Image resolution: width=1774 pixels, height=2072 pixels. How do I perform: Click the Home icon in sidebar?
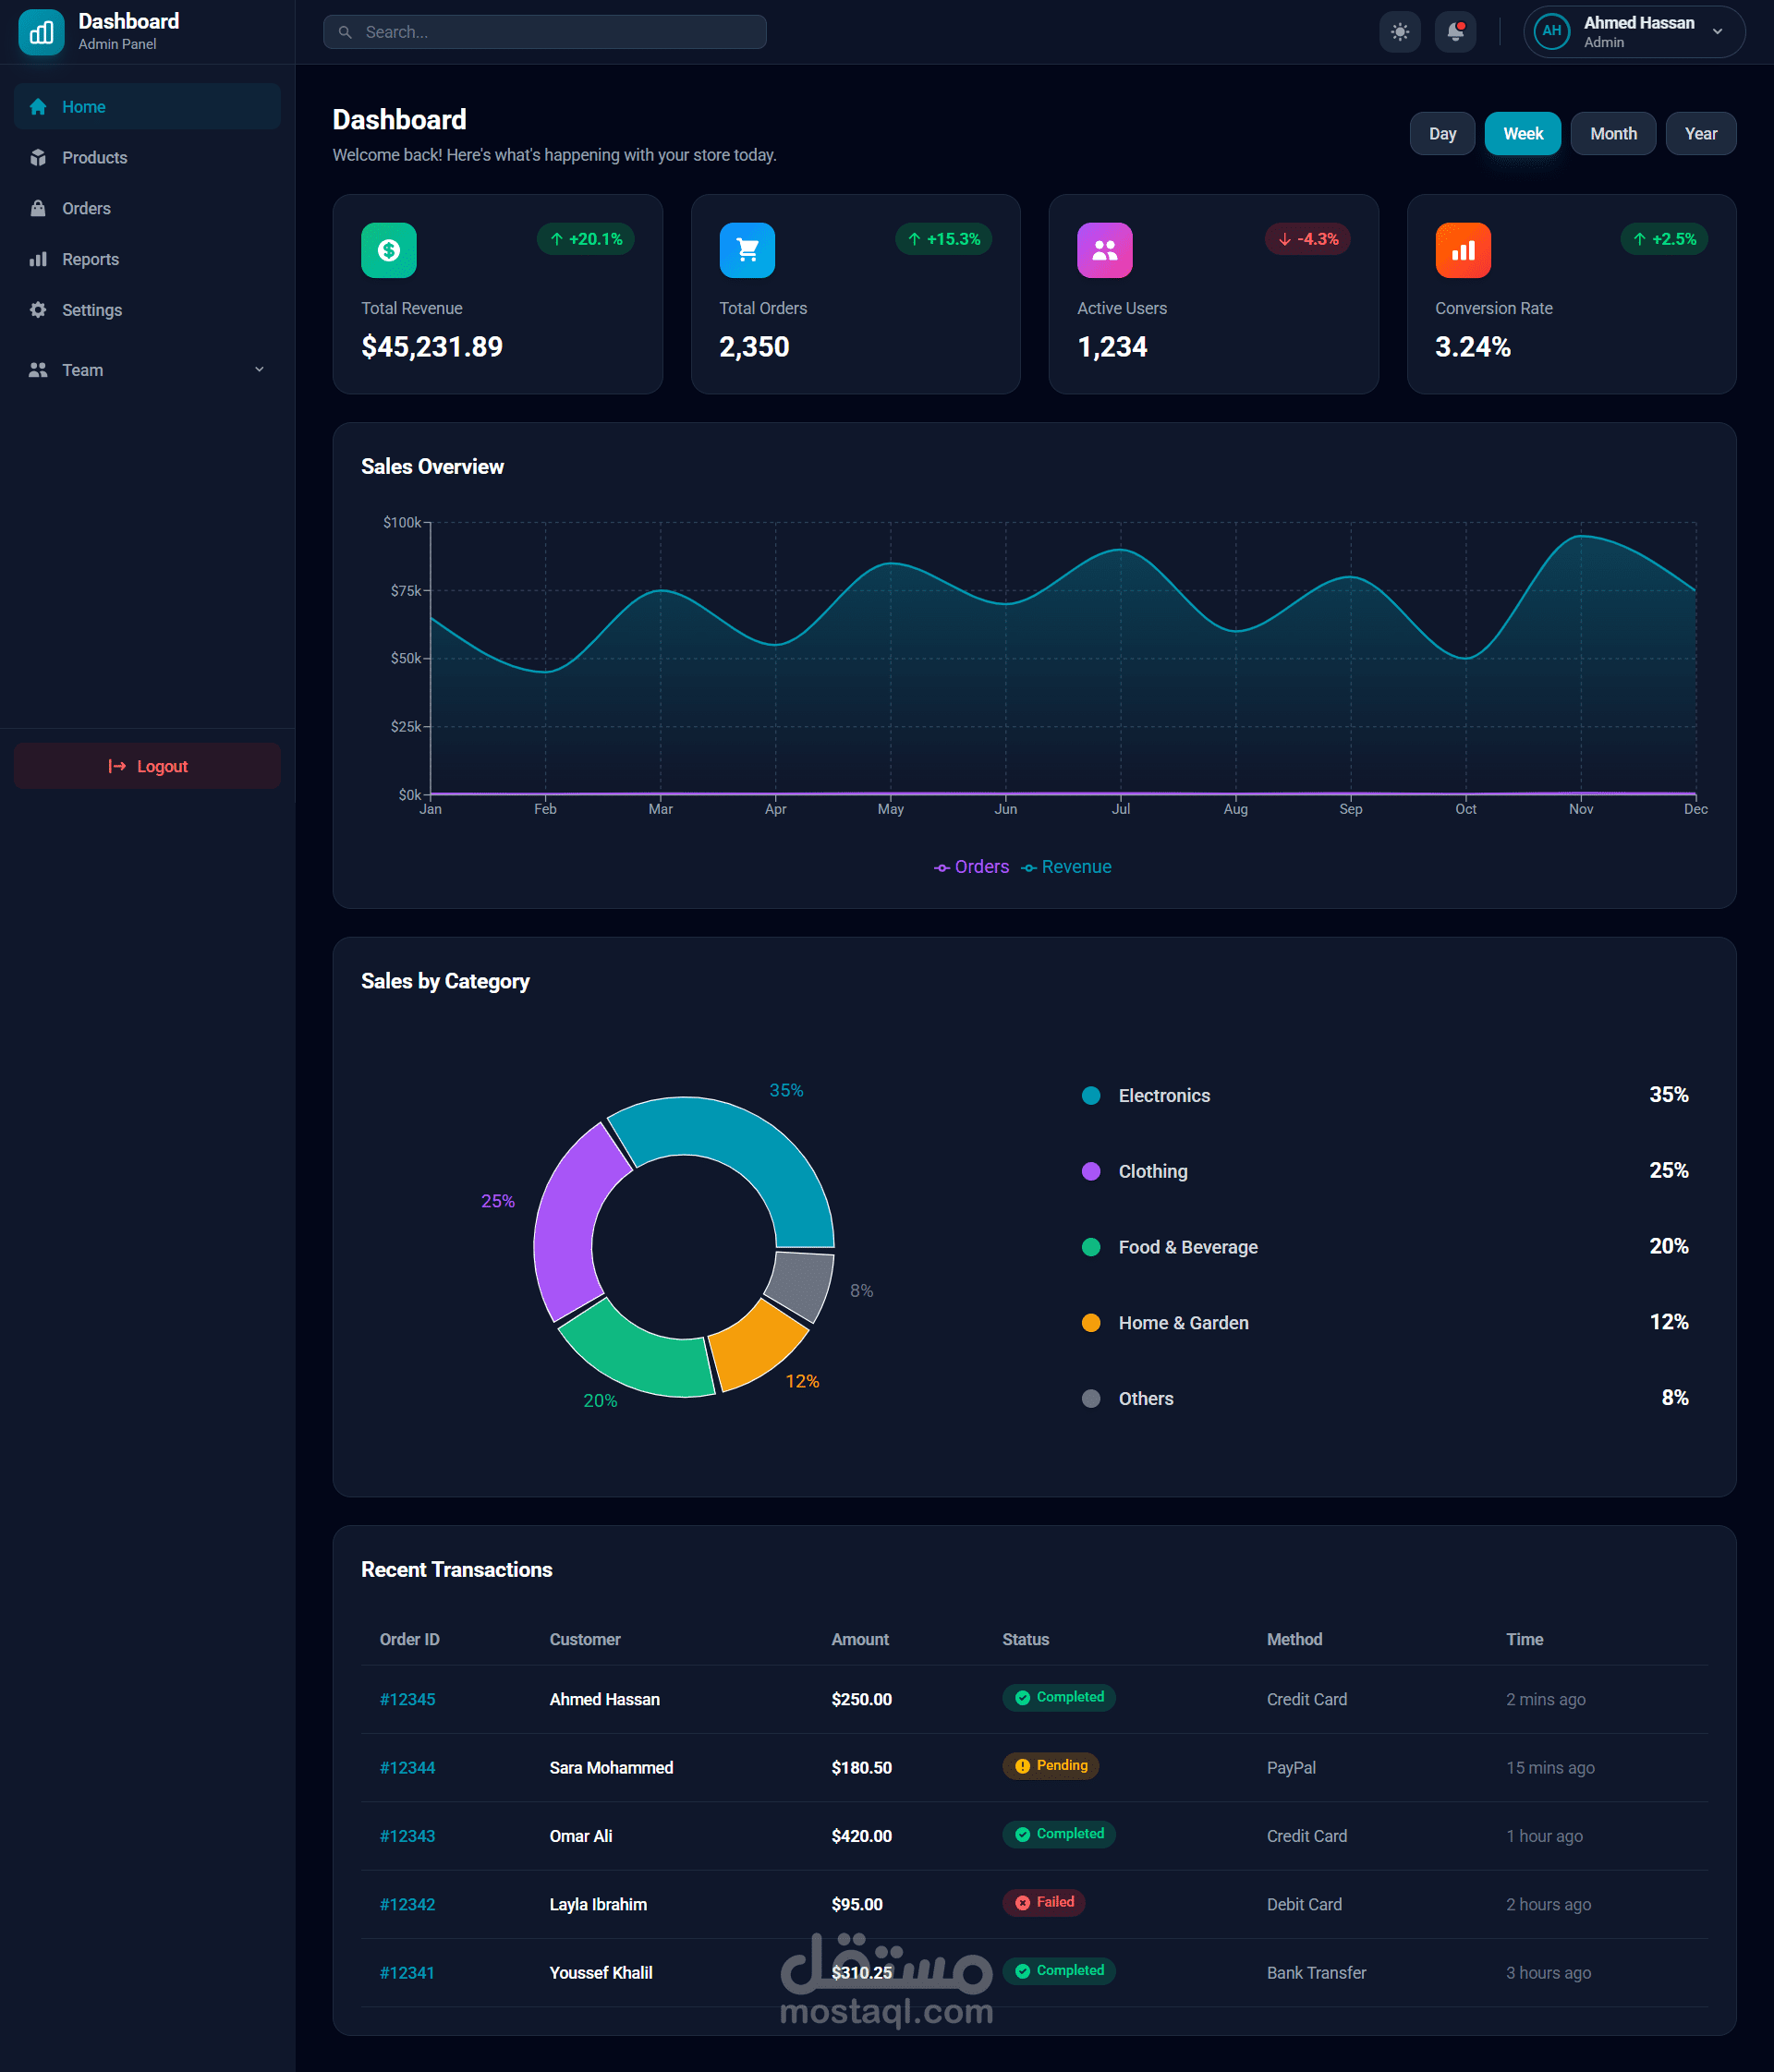click(x=38, y=106)
